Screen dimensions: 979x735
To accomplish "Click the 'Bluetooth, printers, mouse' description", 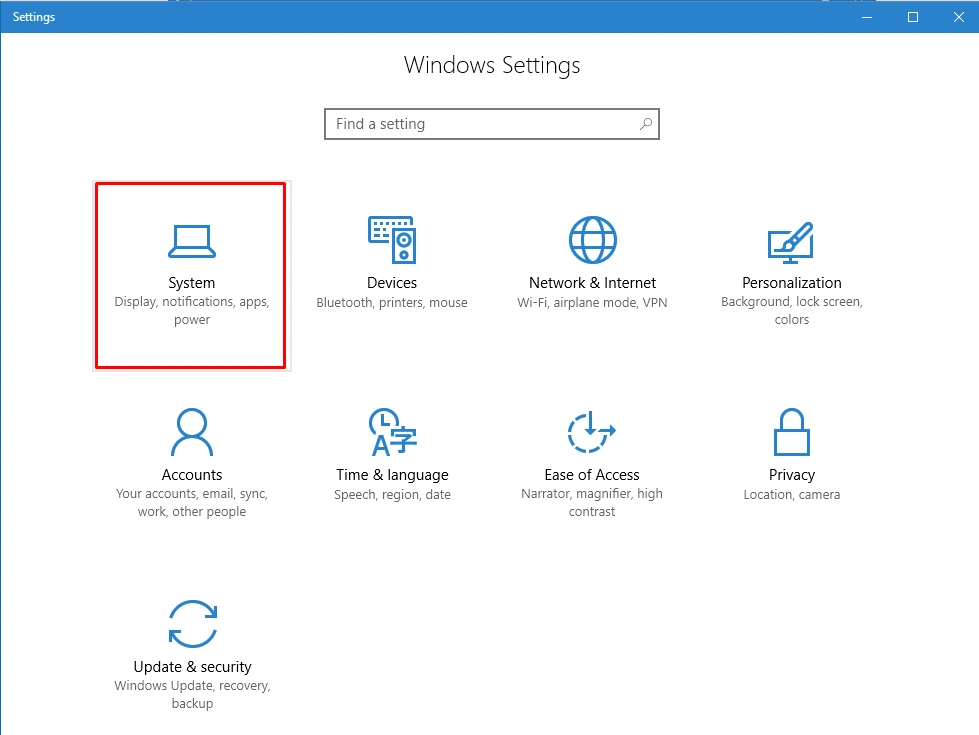I will pyautogui.click(x=392, y=302).
